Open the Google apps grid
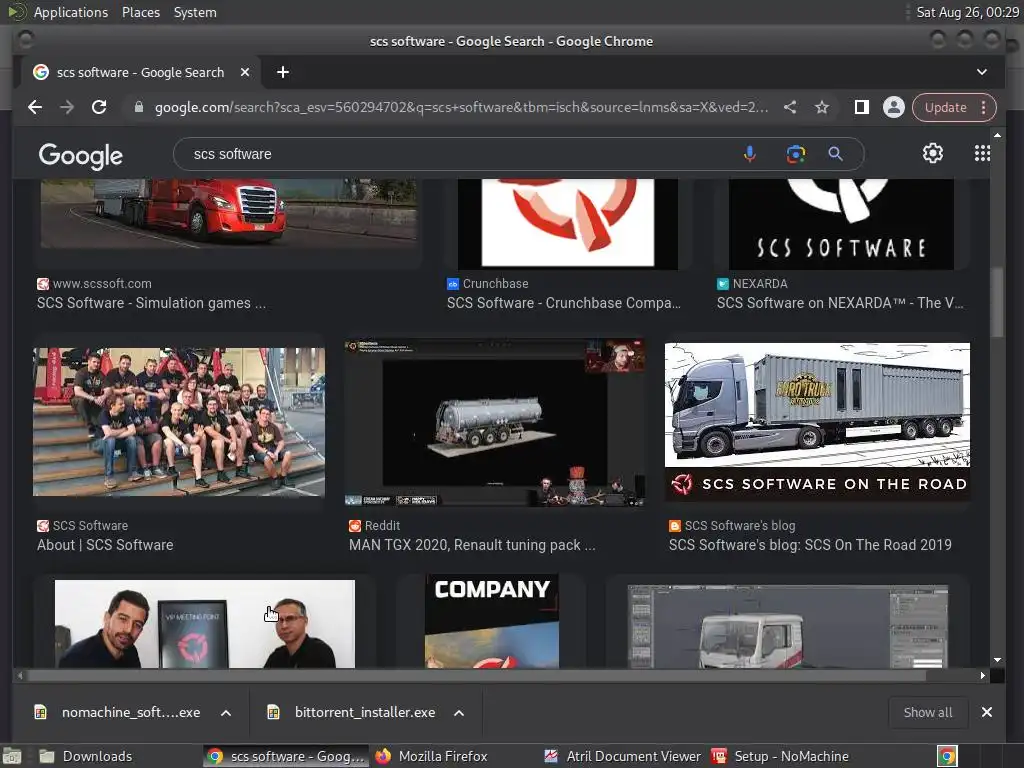Image resolution: width=1024 pixels, height=768 pixels. (982, 153)
